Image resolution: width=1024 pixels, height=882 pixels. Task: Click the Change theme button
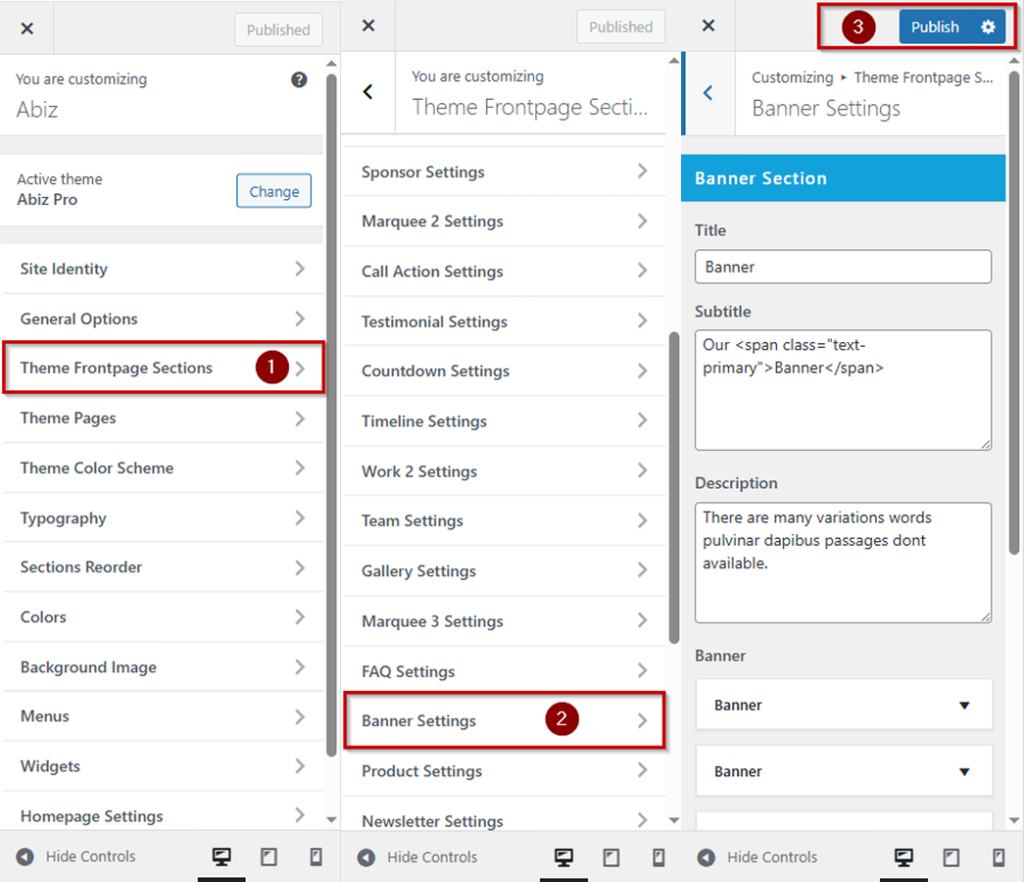pos(274,191)
